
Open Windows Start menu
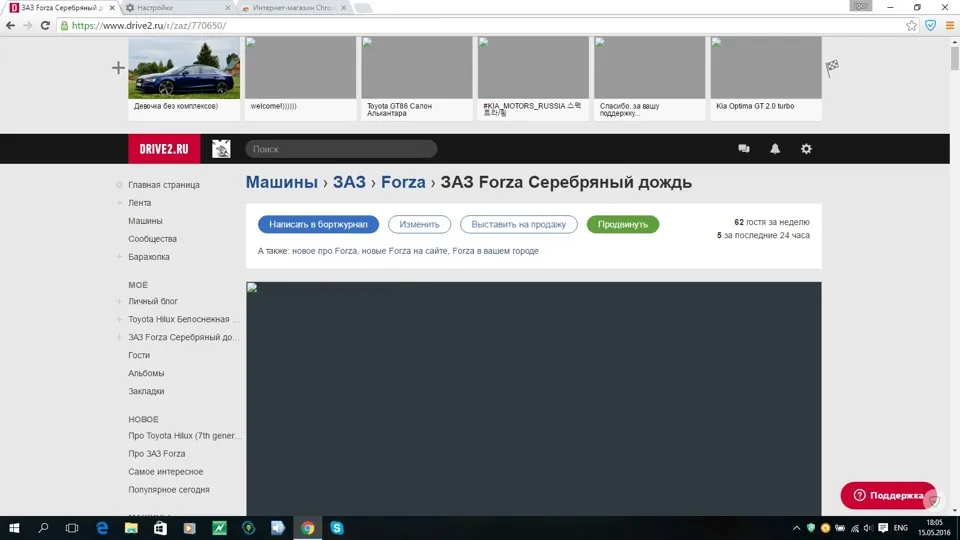click(x=13, y=528)
